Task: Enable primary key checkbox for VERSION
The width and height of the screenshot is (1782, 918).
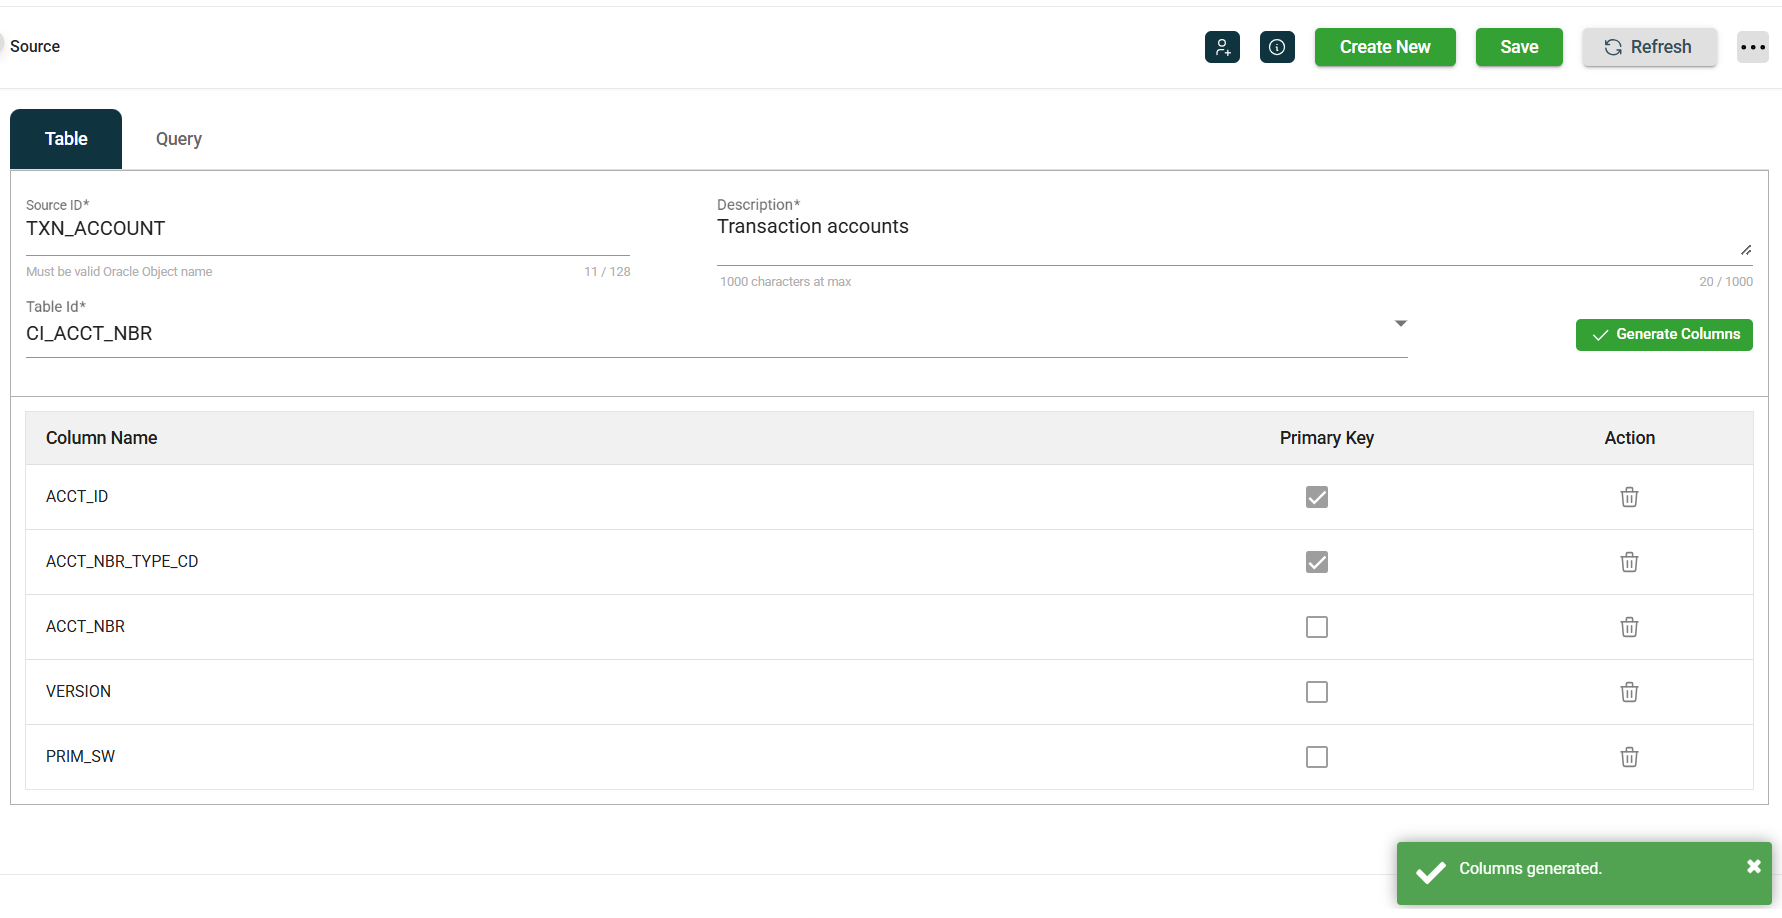Action: pyautogui.click(x=1316, y=692)
